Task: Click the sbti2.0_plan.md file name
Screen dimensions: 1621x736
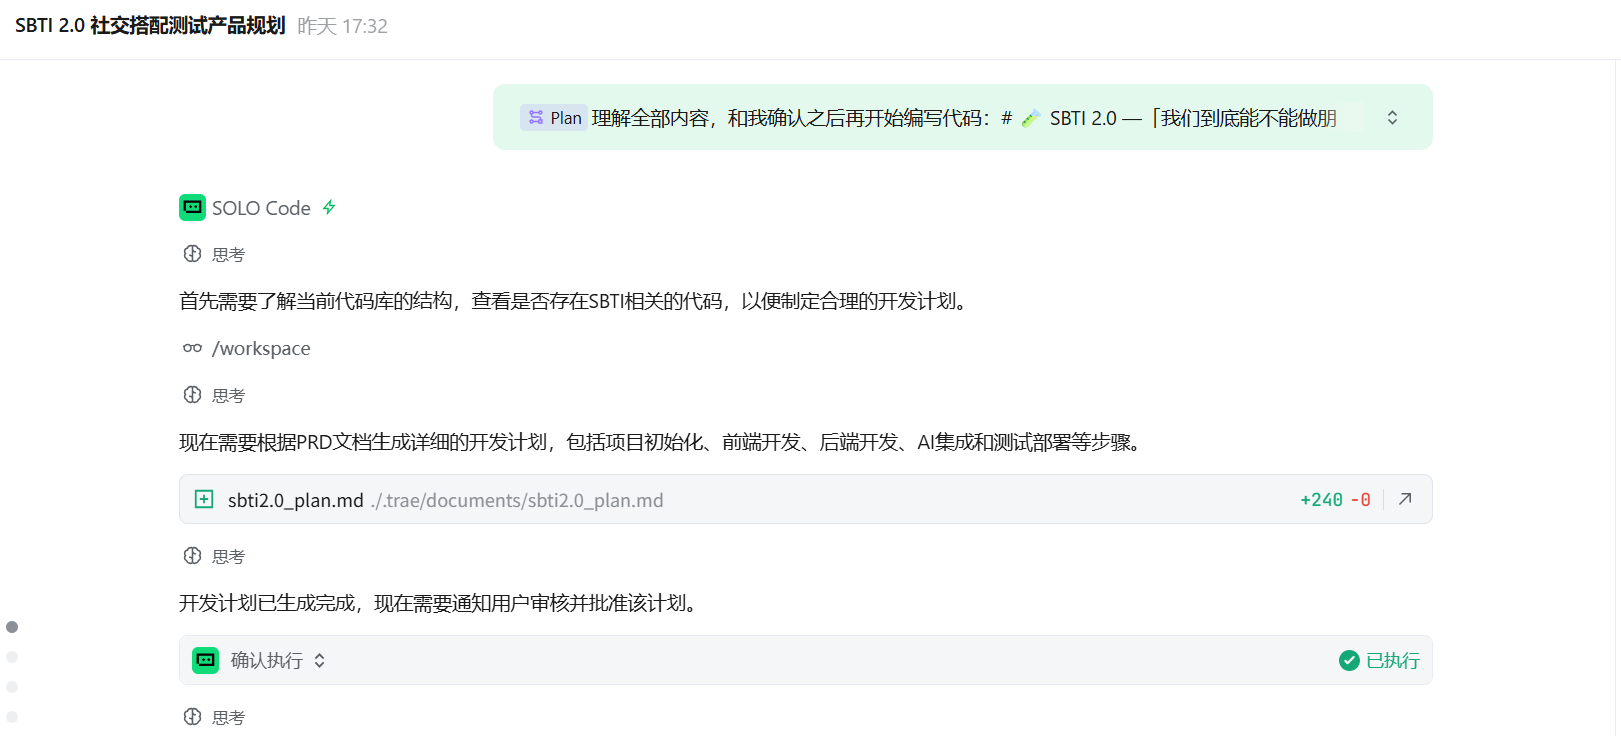Action: (295, 500)
